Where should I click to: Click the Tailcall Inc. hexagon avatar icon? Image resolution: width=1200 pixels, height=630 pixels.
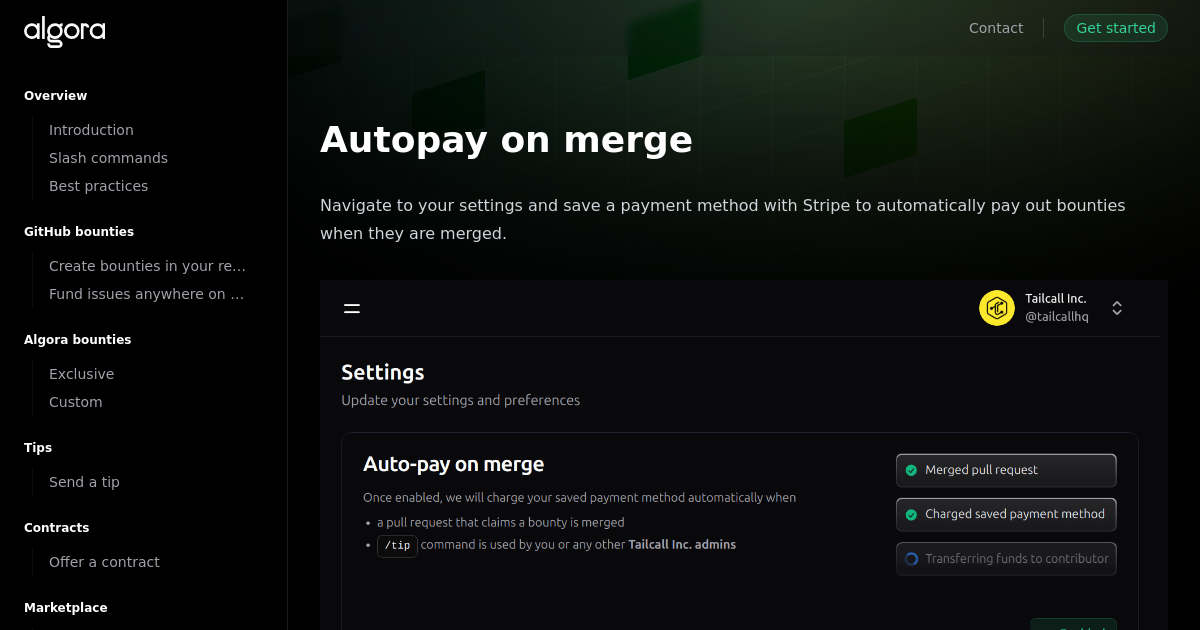997,308
